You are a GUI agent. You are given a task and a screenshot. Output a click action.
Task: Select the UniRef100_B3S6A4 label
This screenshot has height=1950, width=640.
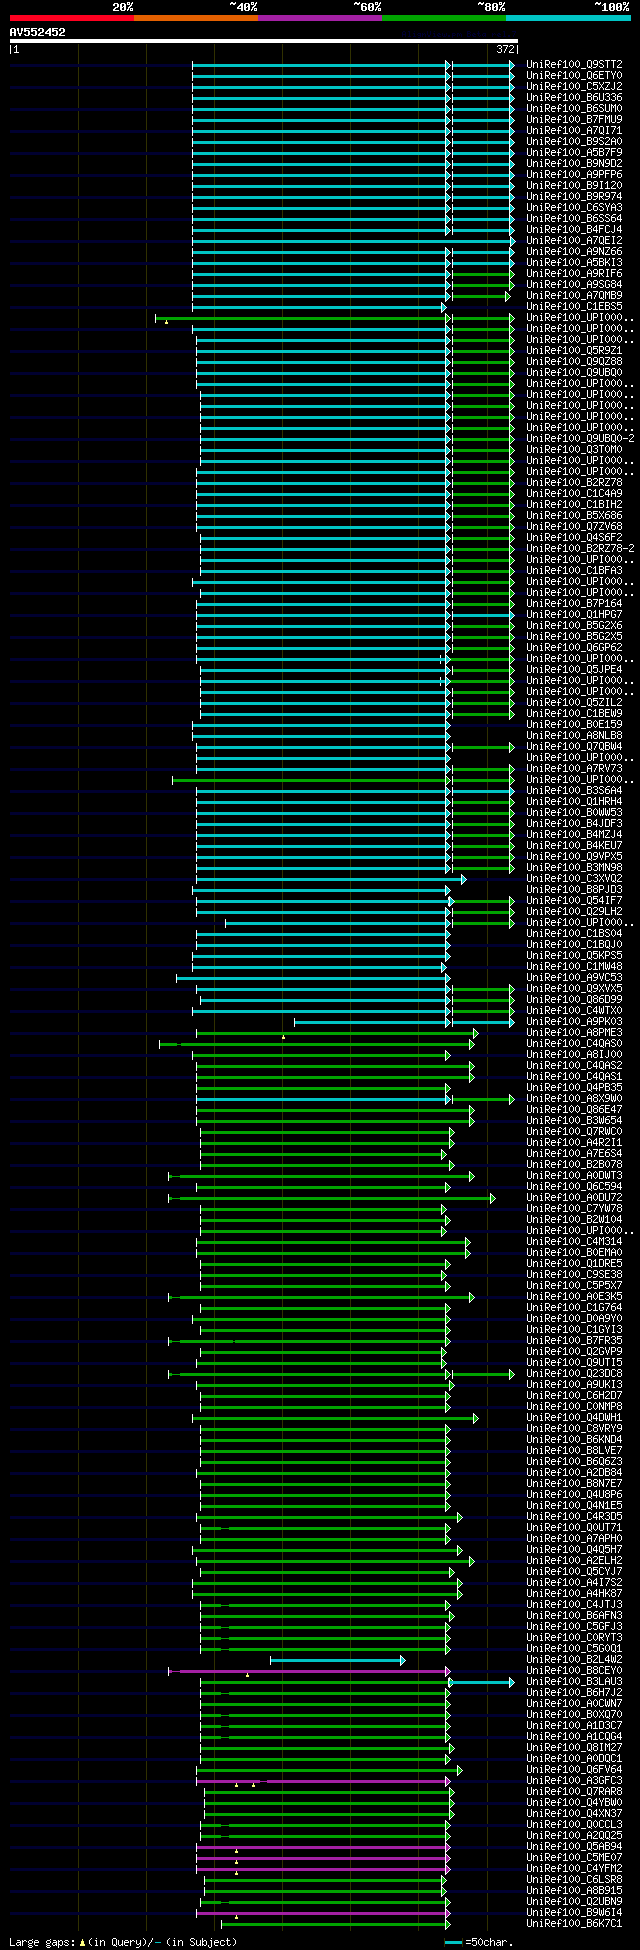(x=574, y=790)
